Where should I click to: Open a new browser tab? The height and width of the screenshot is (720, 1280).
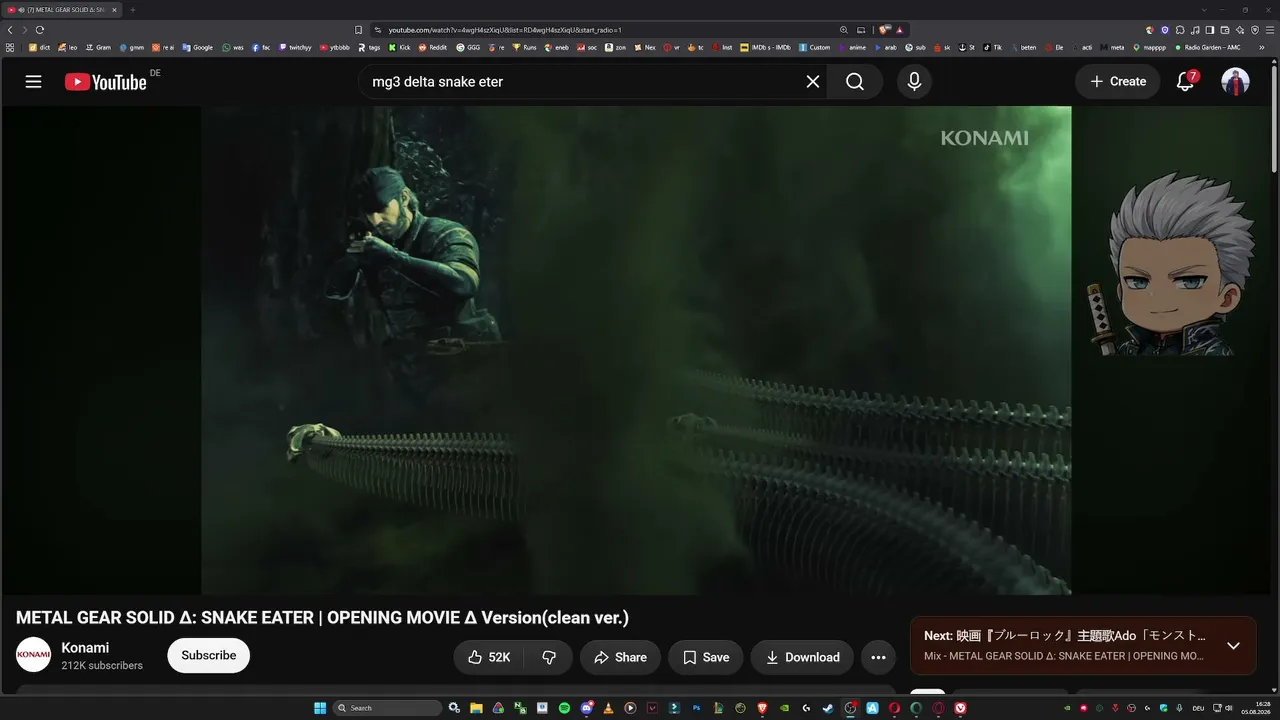(x=132, y=10)
